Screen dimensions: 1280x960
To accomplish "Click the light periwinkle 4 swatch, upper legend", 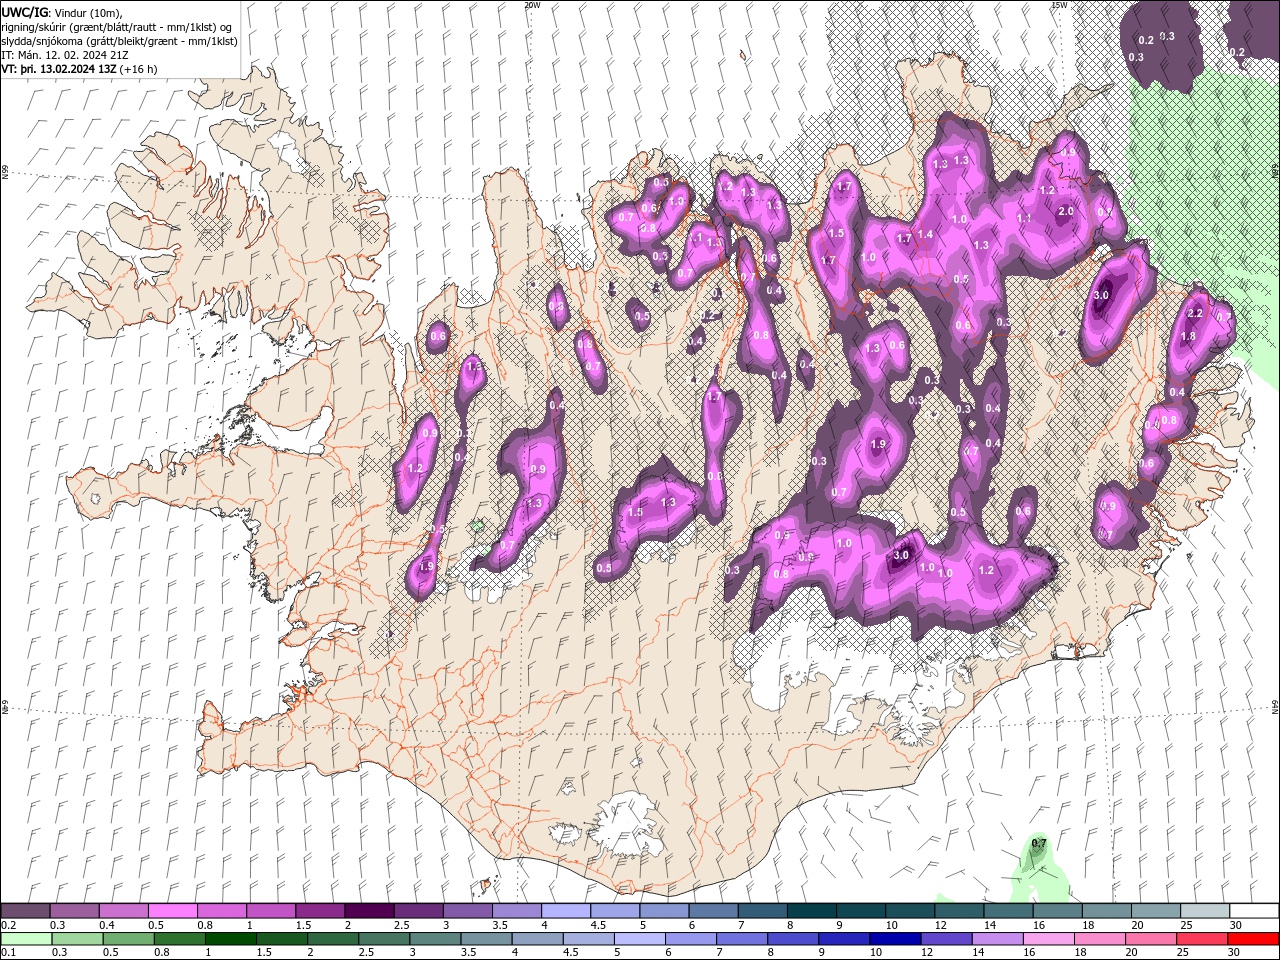I will pos(564,911).
